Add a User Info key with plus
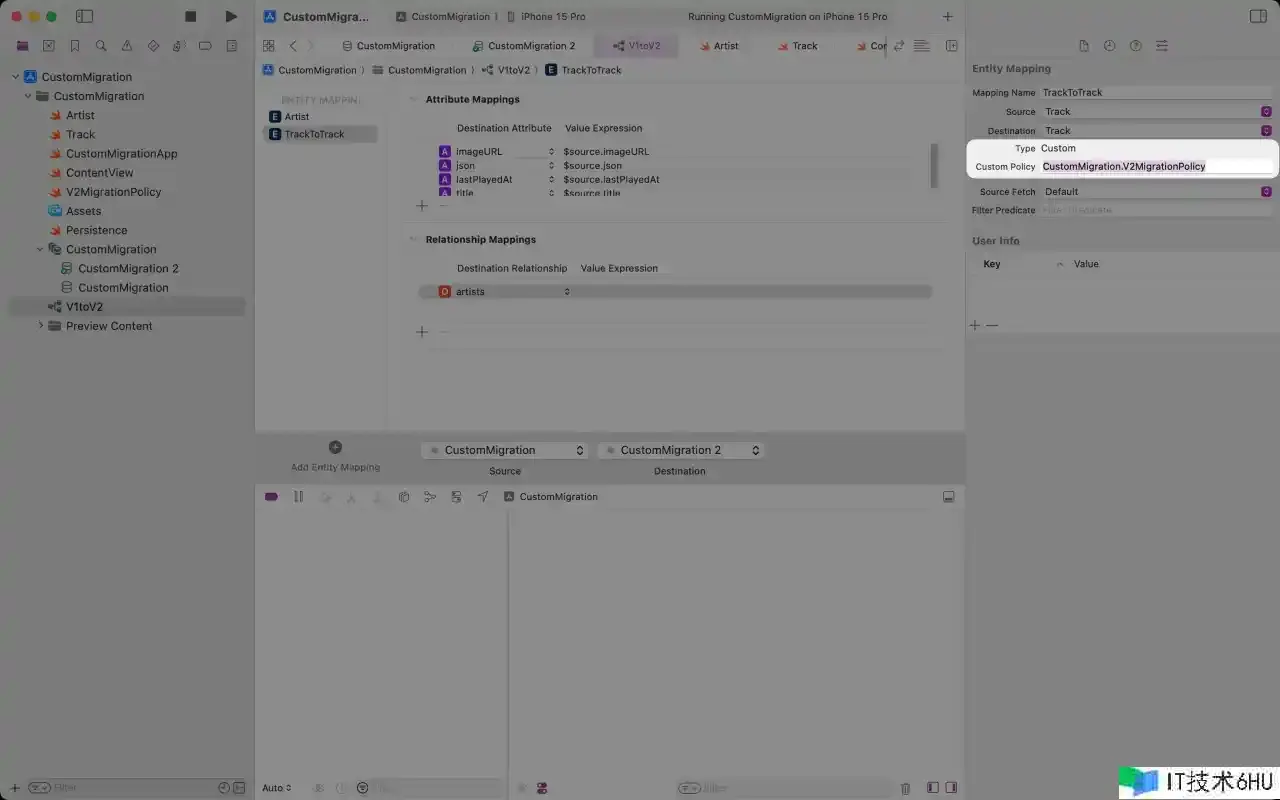The height and width of the screenshot is (800, 1280). 975,325
